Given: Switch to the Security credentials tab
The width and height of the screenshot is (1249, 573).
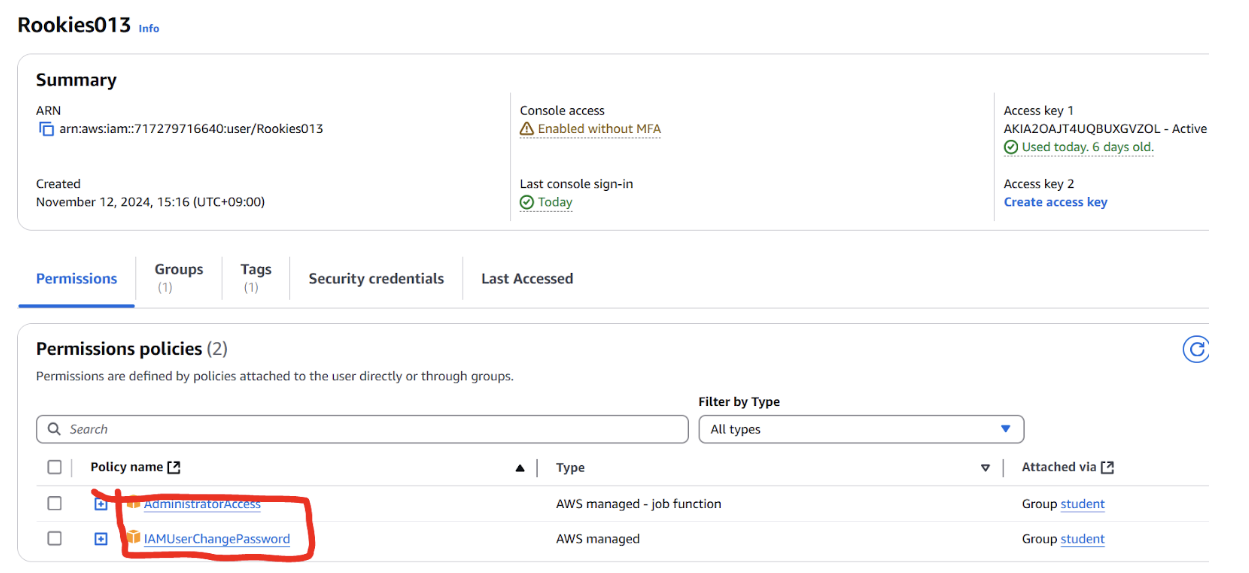Looking at the screenshot, I should pyautogui.click(x=376, y=279).
